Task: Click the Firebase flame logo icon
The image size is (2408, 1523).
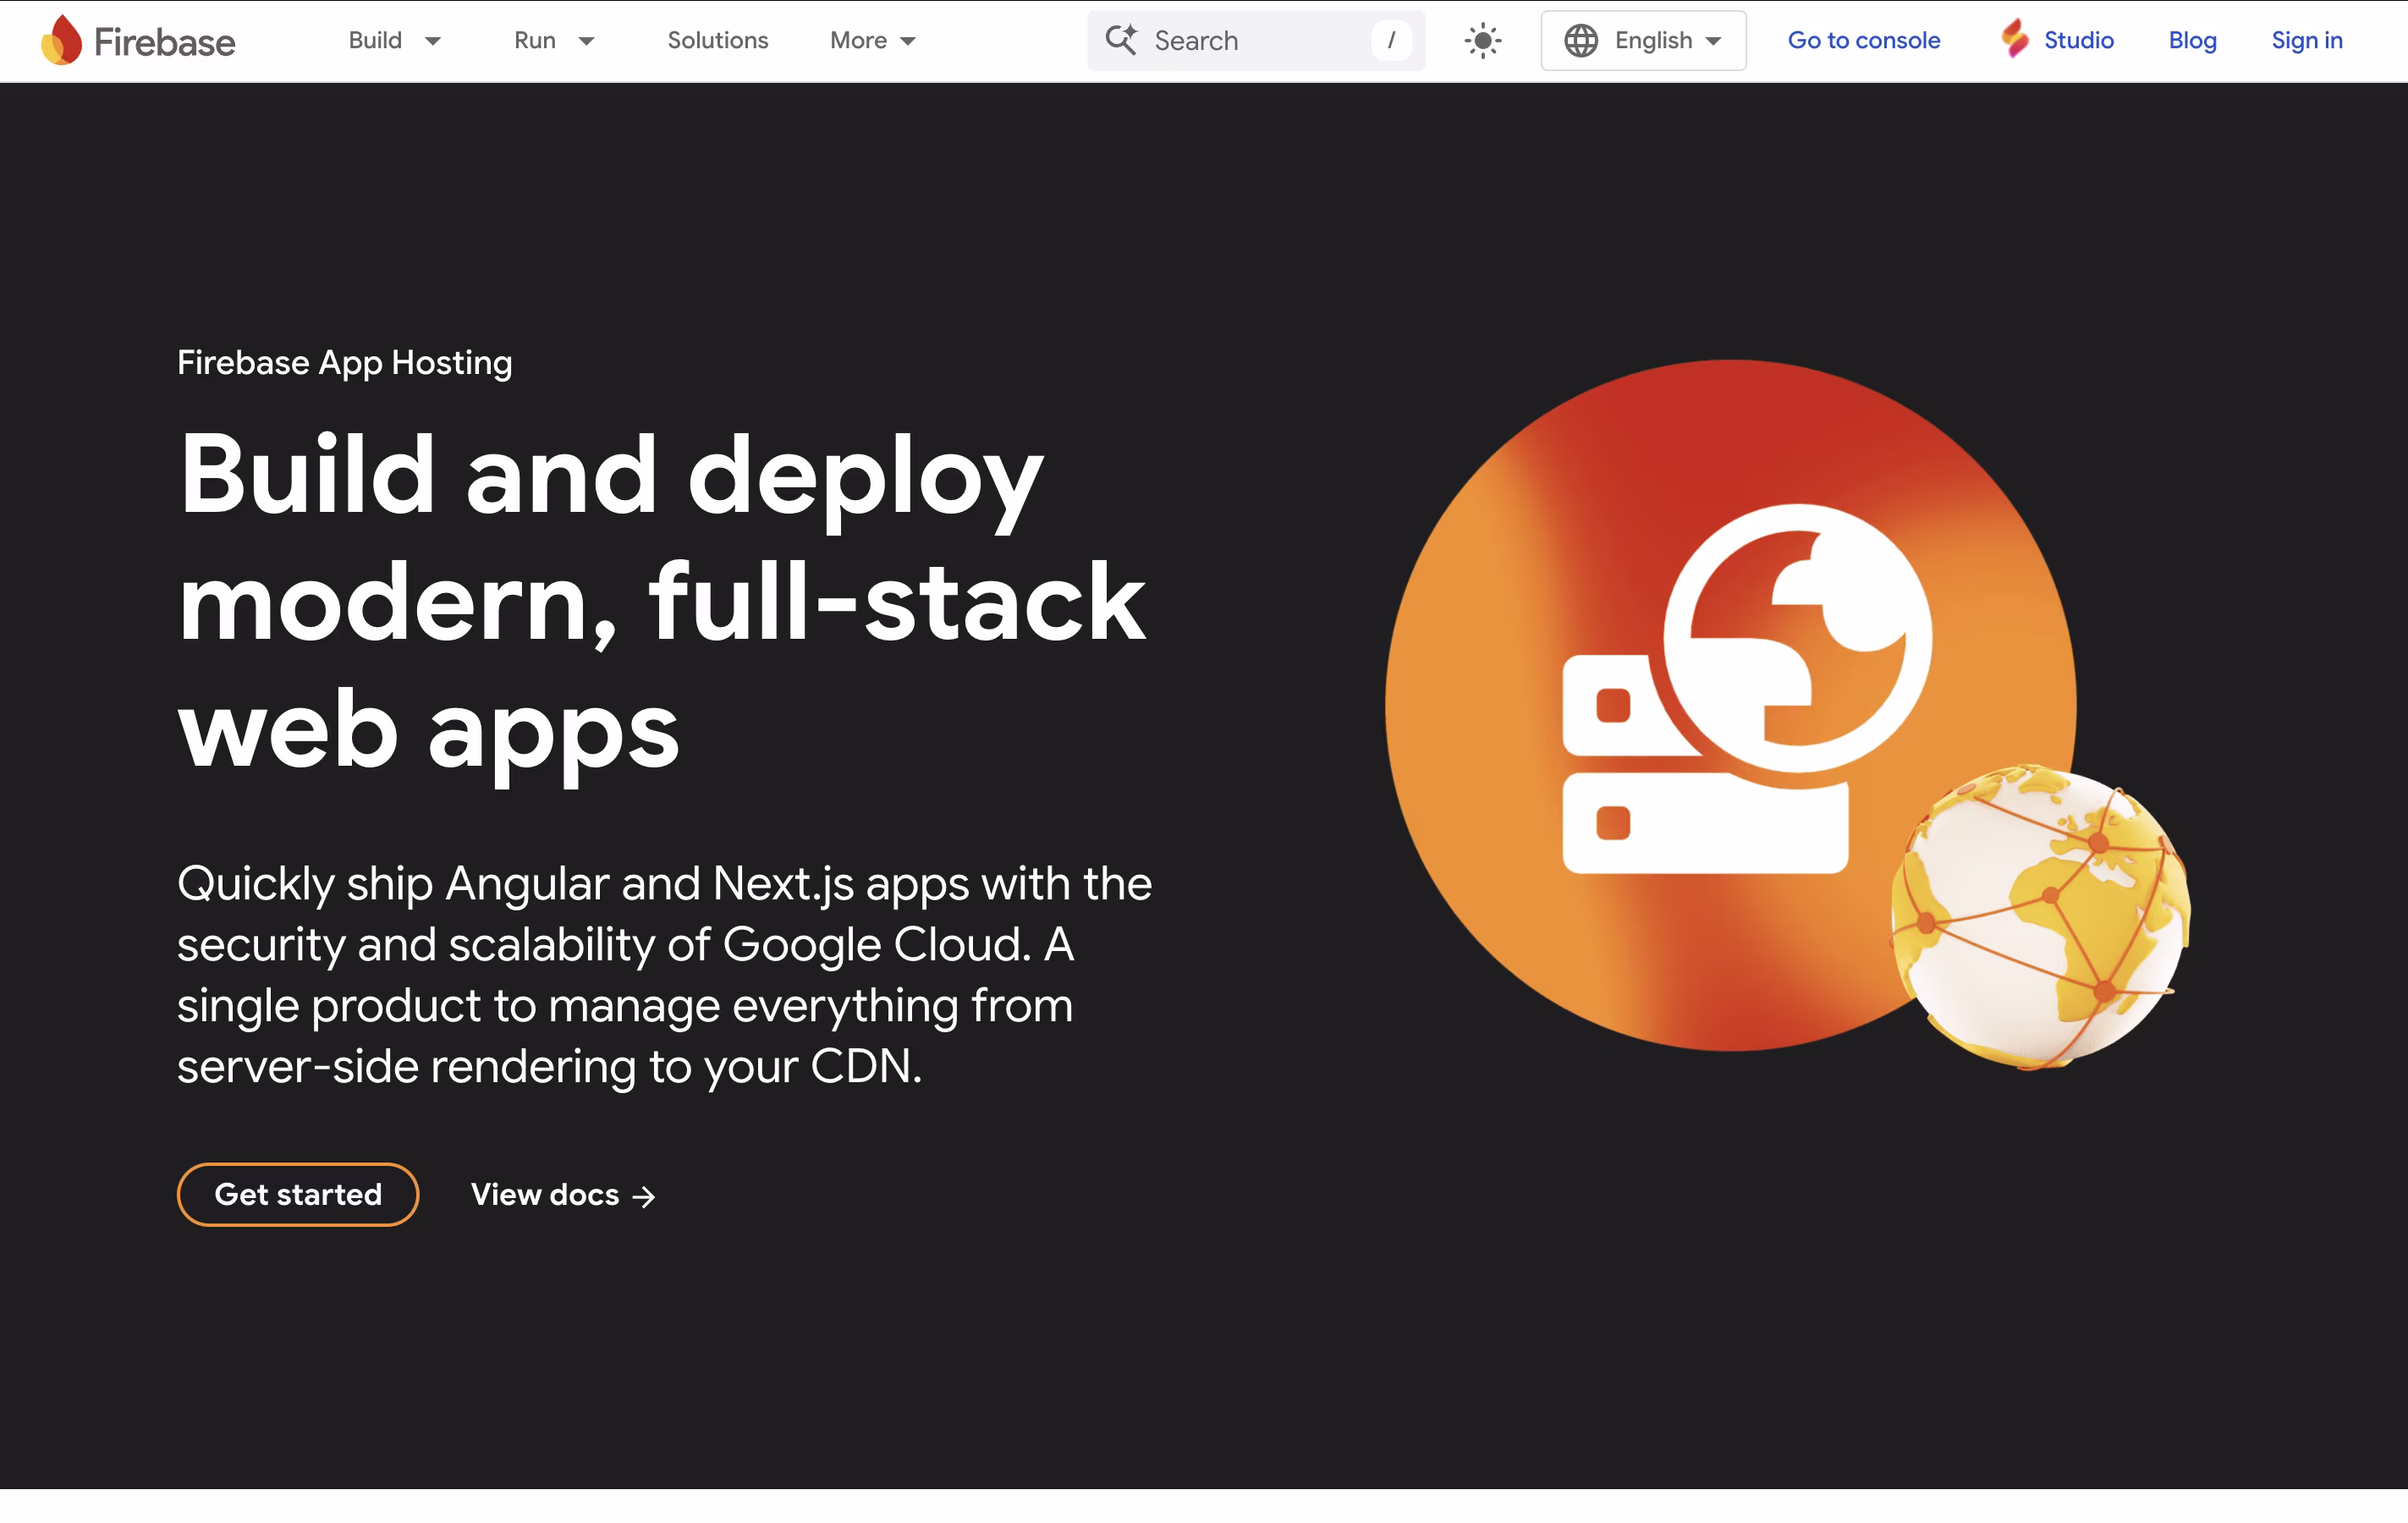Action: (61, 40)
